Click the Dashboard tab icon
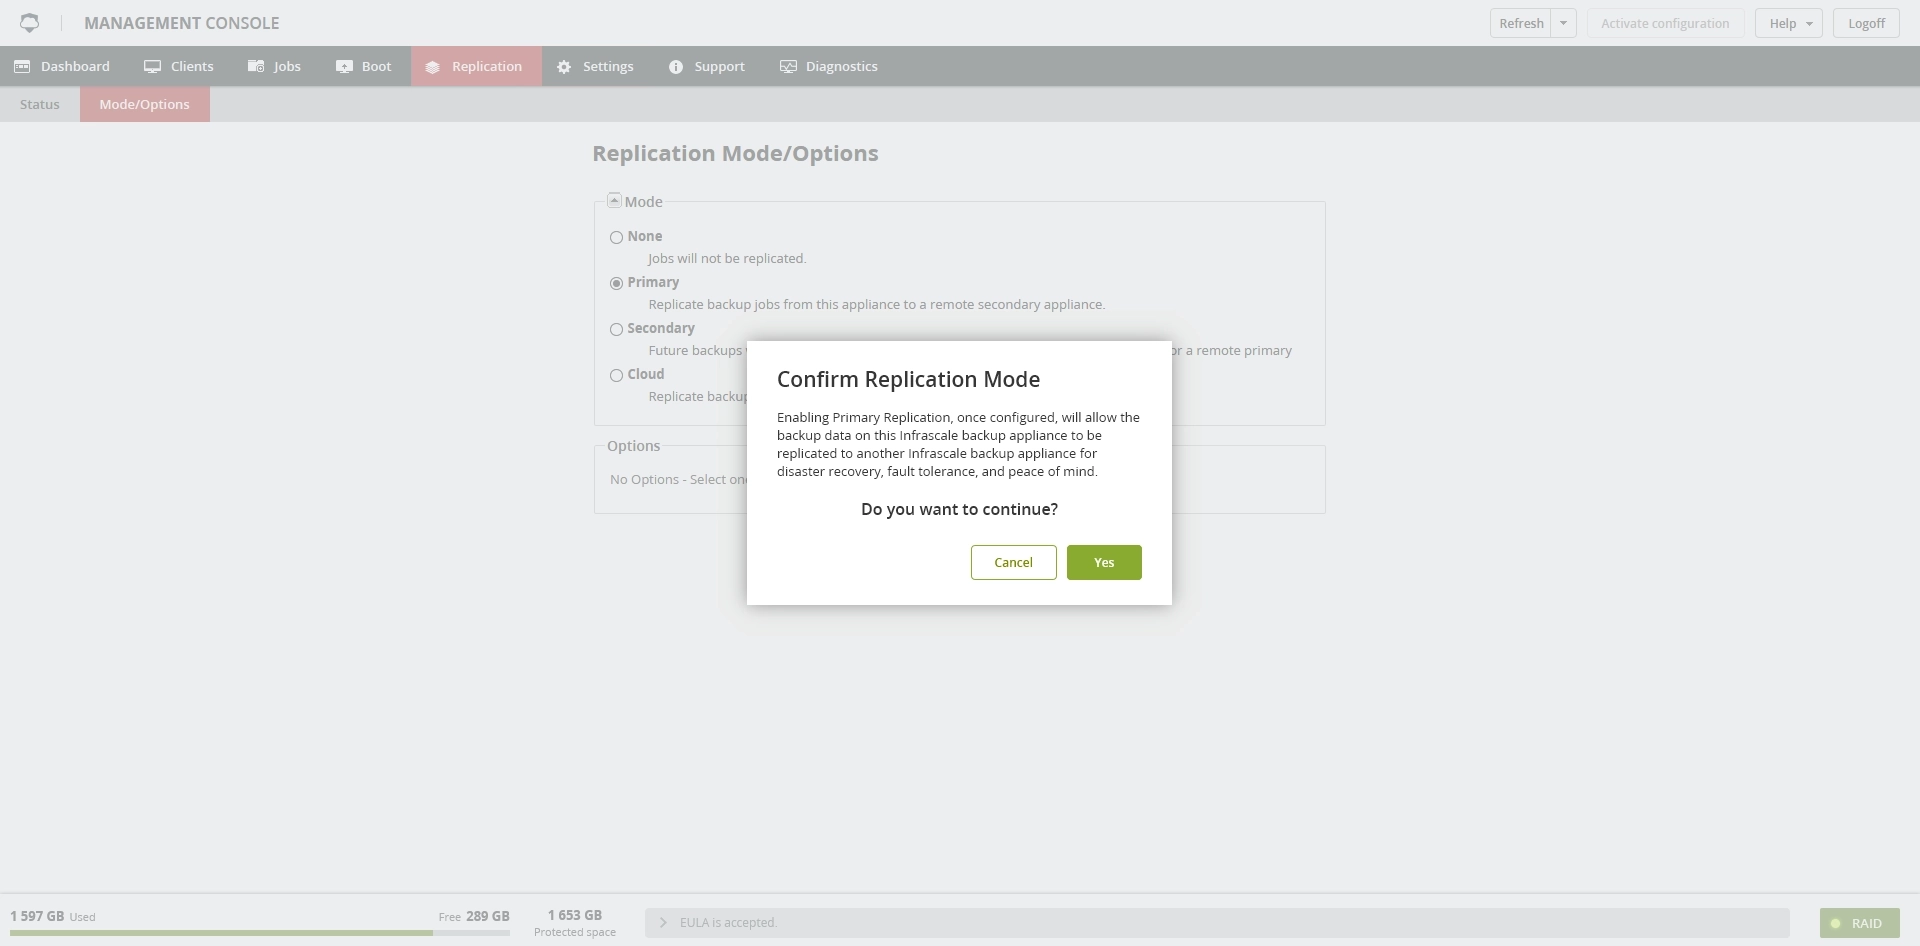Image resolution: width=1920 pixels, height=946 pixels. (x=22, y=66)
